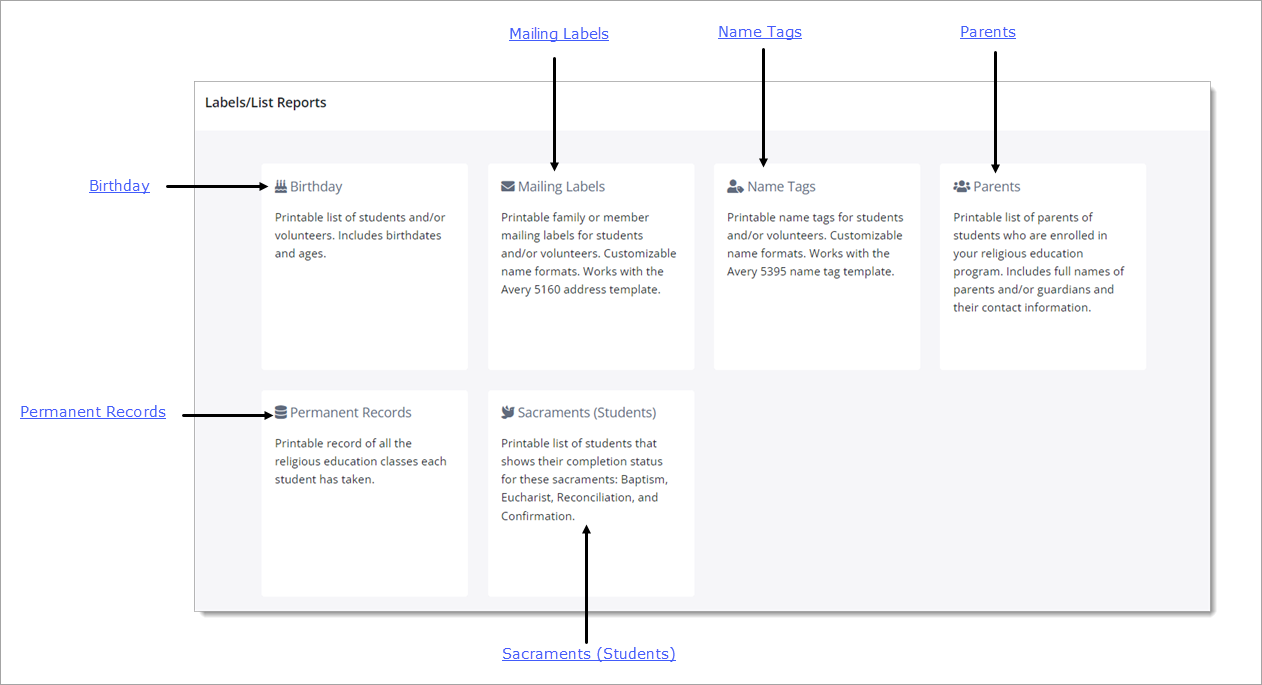Click the envelope icon on Mailing Labels card
Viewport: 1262px width, 685px height.
(507, 185)
